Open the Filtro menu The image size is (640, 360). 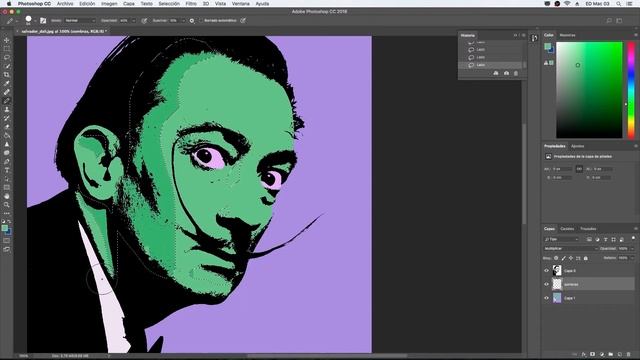coord(191,4)
